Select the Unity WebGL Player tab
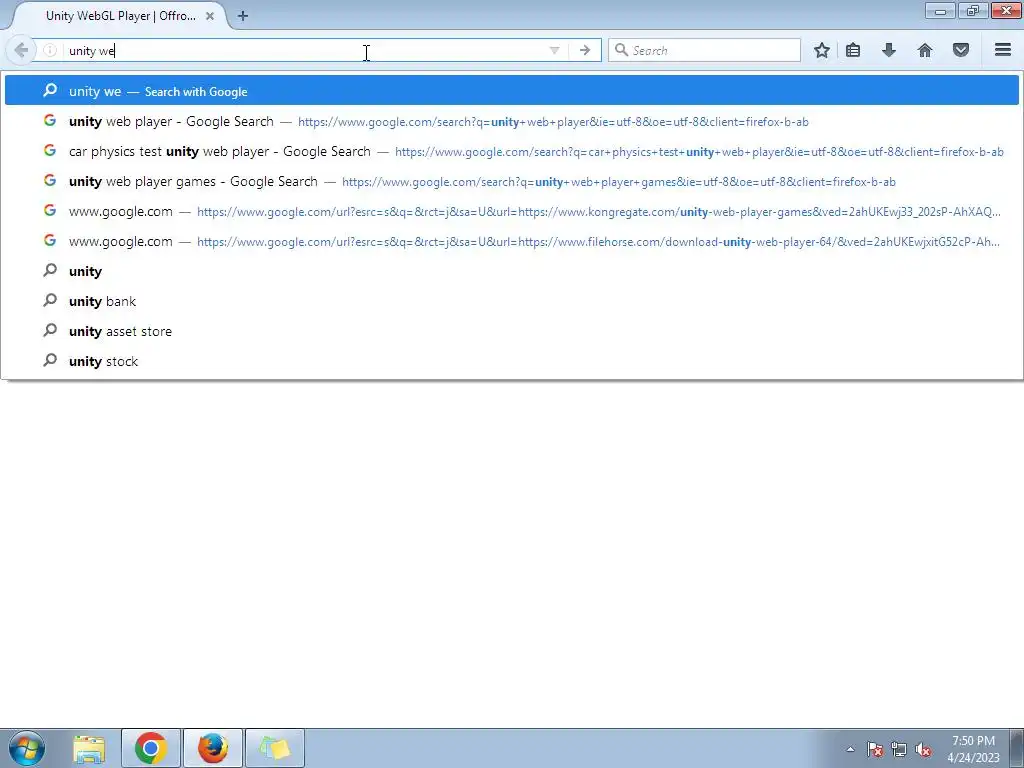 [x=121, y=16]
